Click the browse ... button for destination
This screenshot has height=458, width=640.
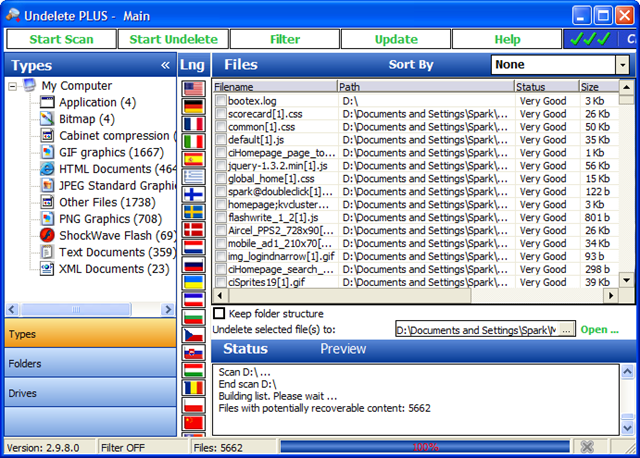pyautogui.click(x=567, y=330)
